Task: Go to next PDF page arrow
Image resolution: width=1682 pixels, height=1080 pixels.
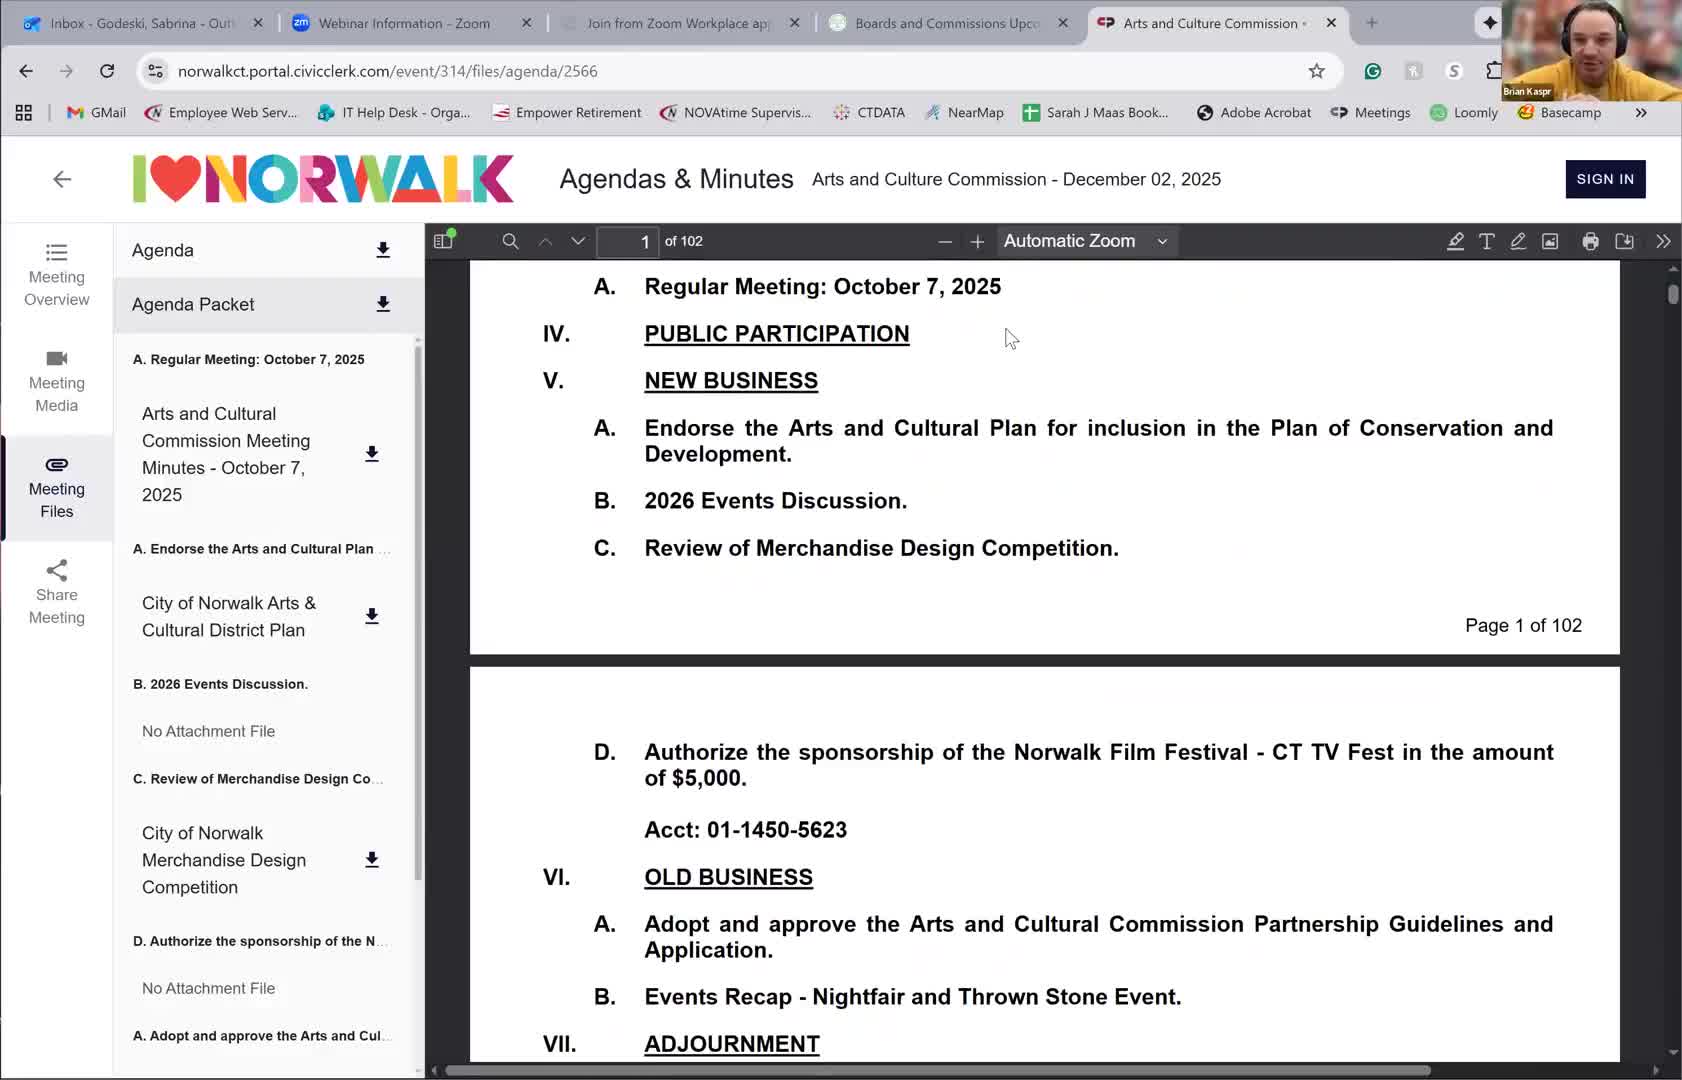Action: [578, 241]
